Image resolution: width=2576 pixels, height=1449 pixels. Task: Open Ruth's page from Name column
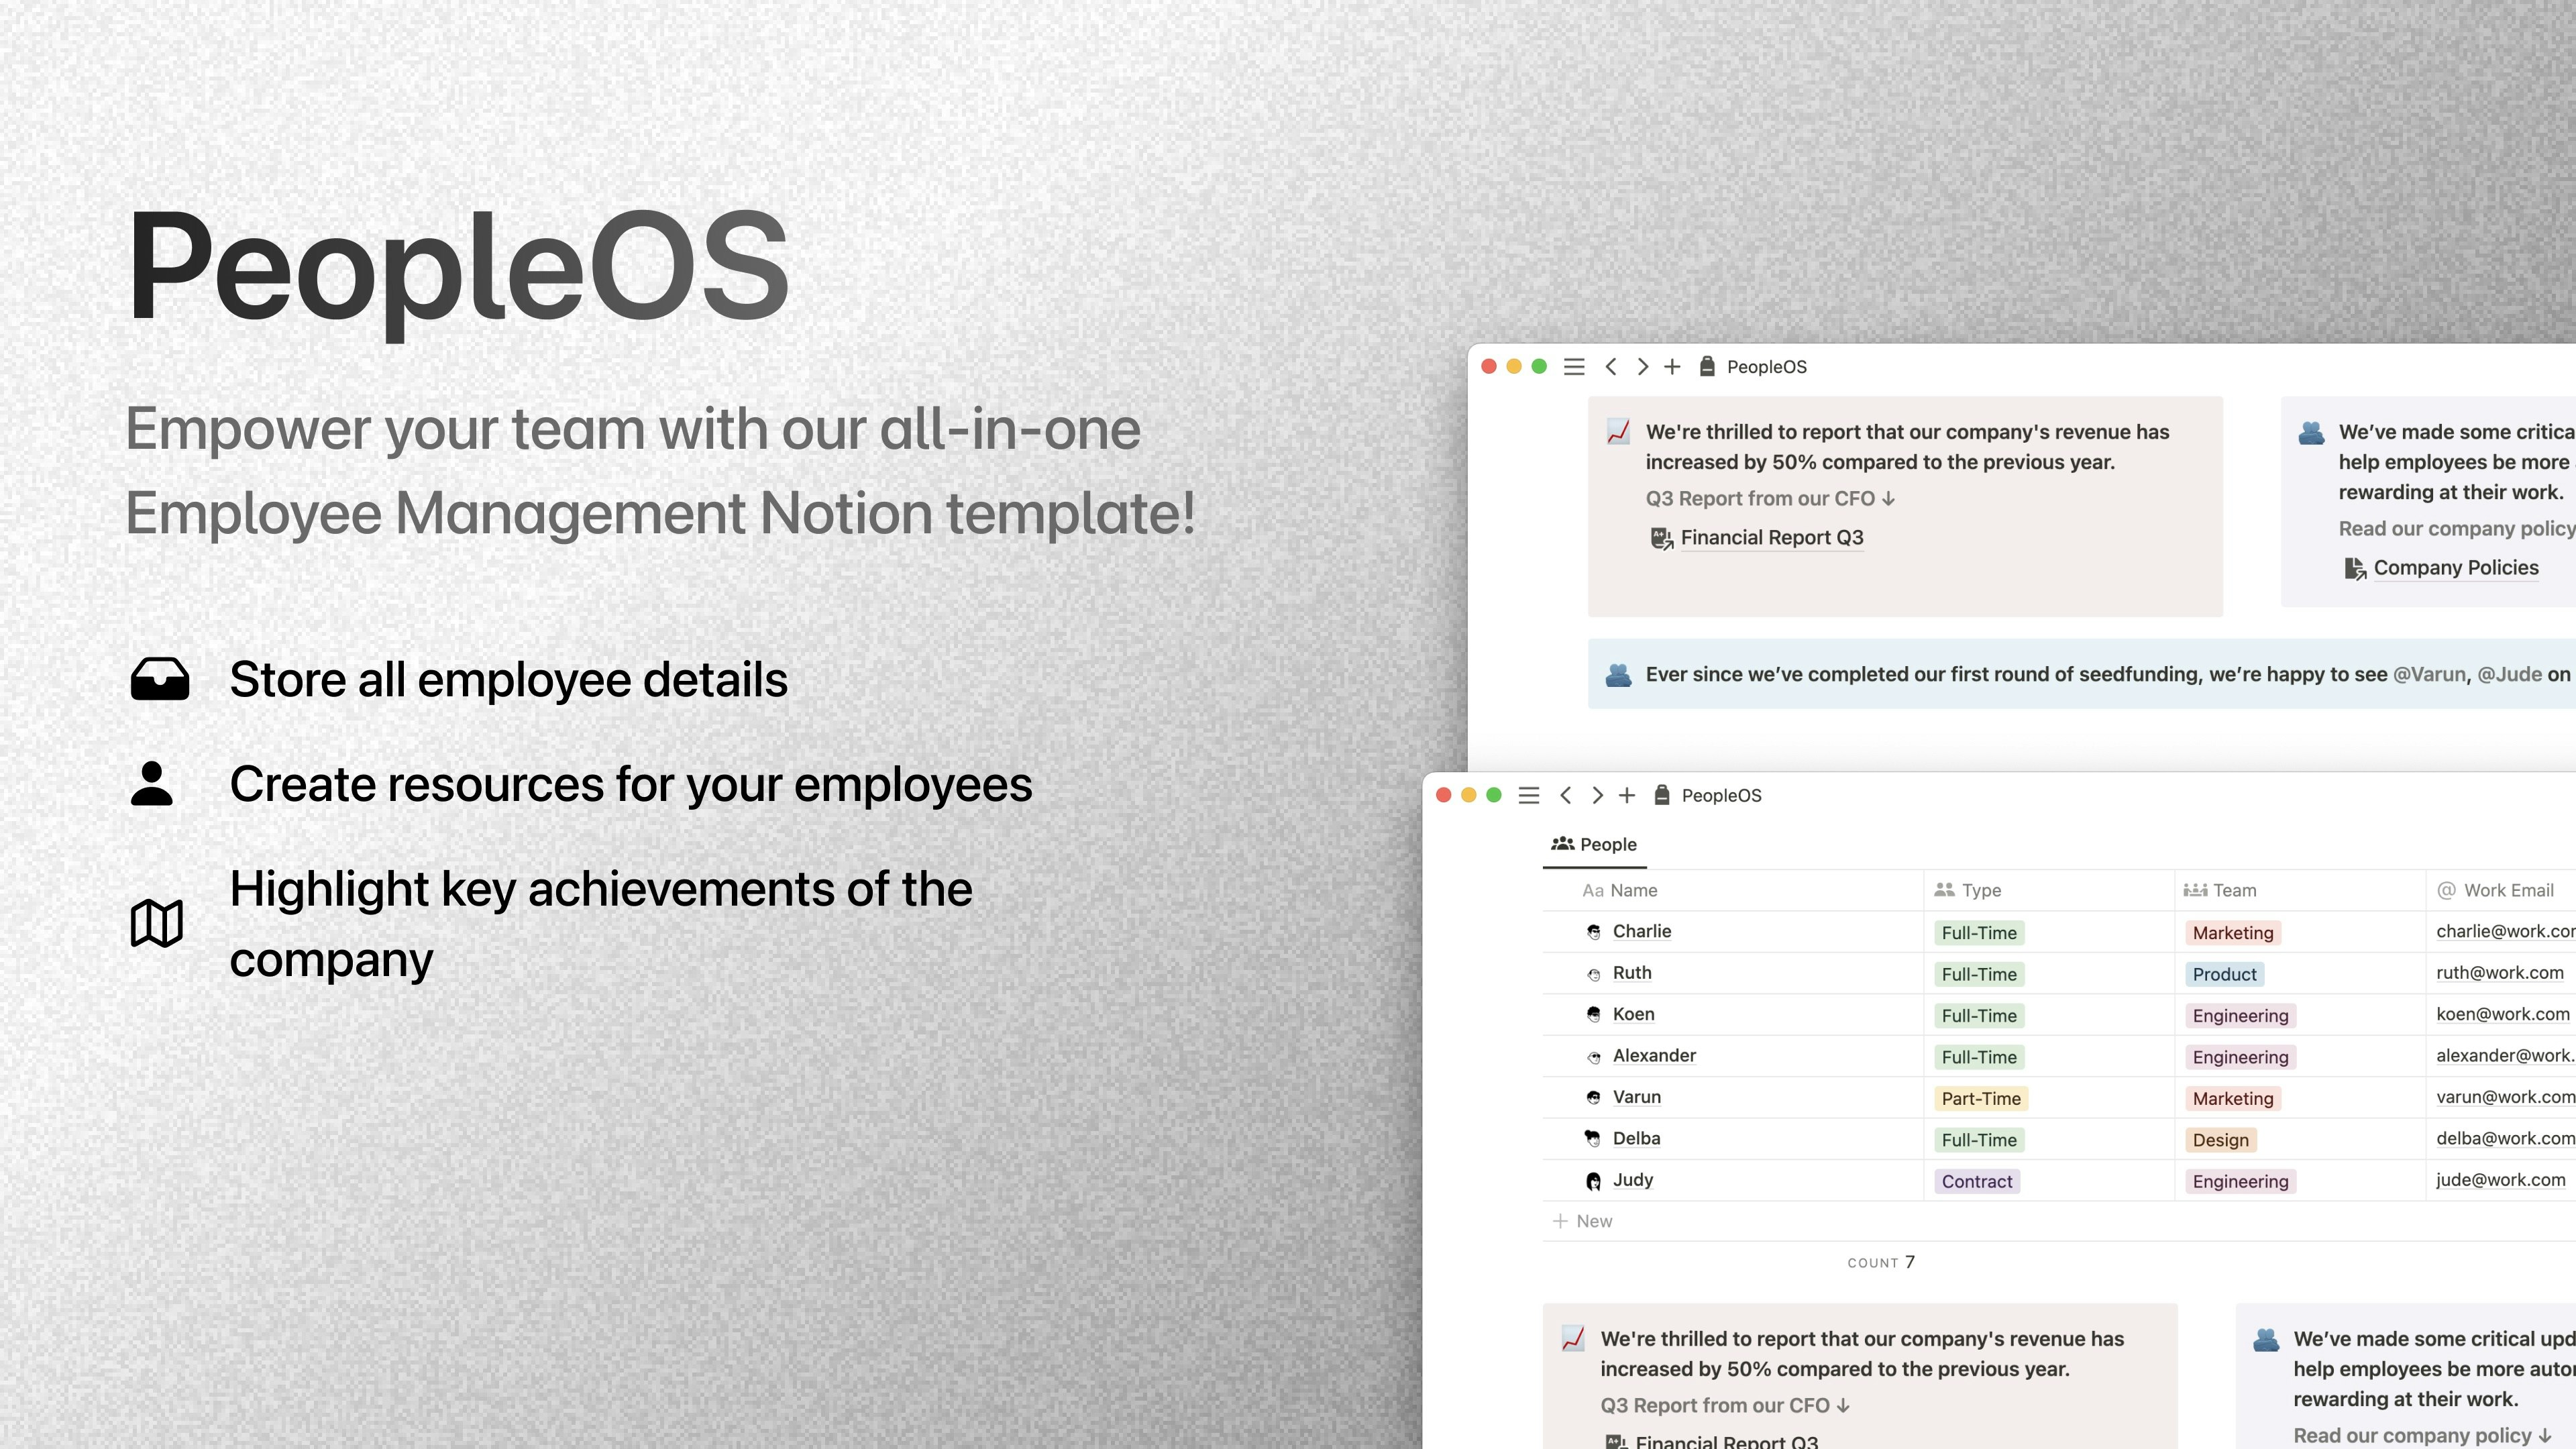tap(1632, 973)
